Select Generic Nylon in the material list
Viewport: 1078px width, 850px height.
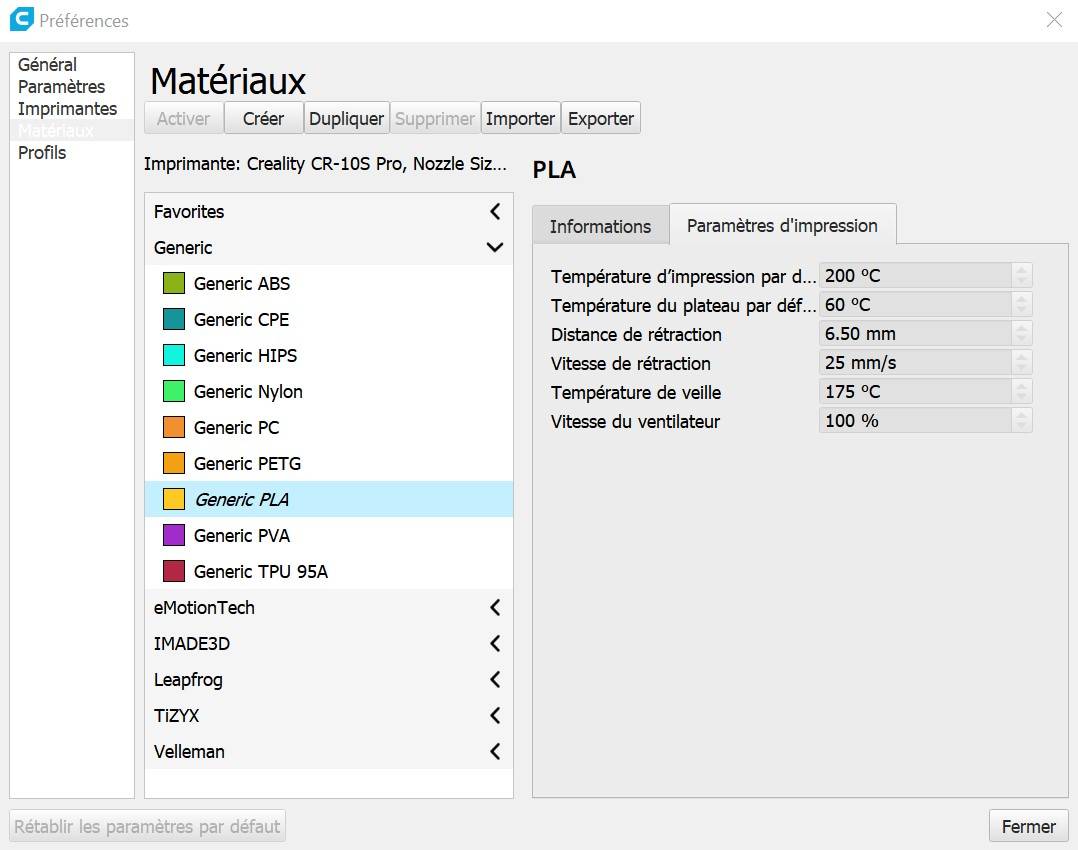tap(248, 392)
